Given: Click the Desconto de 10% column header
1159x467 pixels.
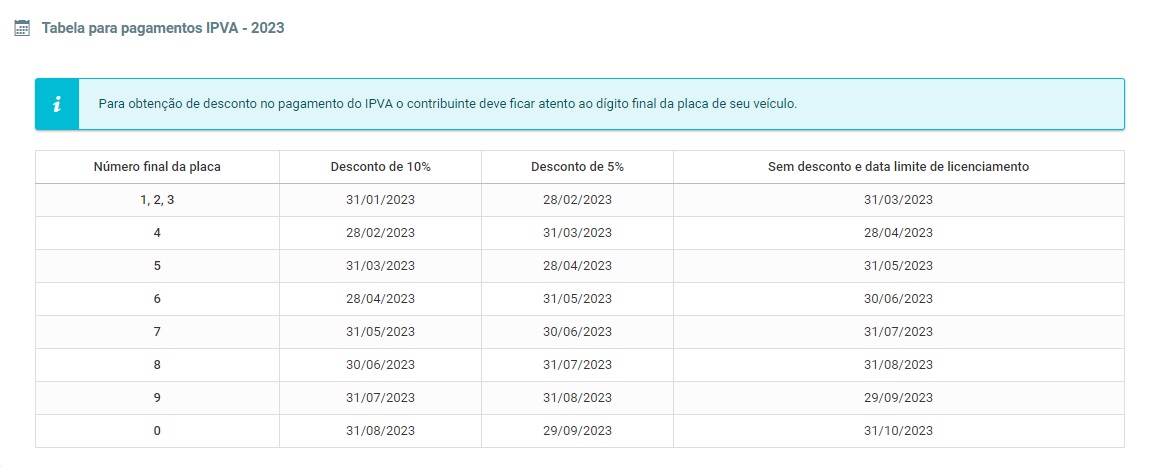Looking at the screenshot, I should pos(381,167).
